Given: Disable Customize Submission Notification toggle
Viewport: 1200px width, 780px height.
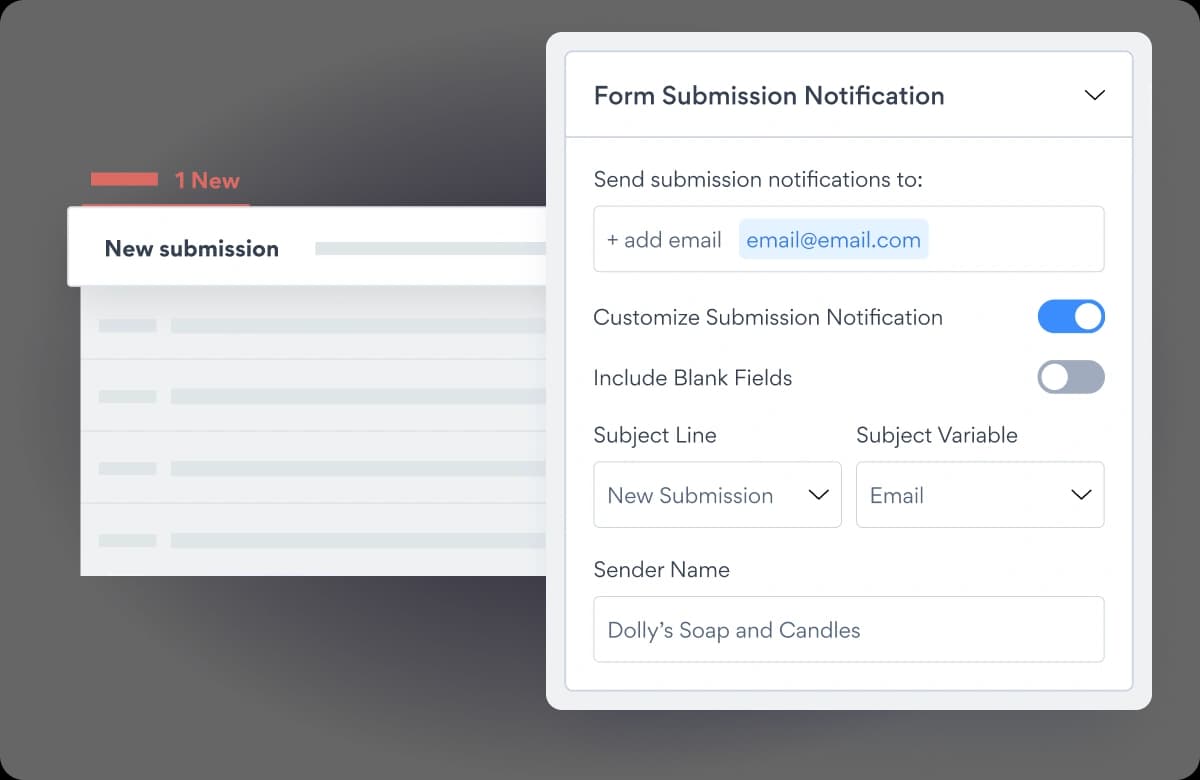Looking at the screenshot, I should point(1071,317).
